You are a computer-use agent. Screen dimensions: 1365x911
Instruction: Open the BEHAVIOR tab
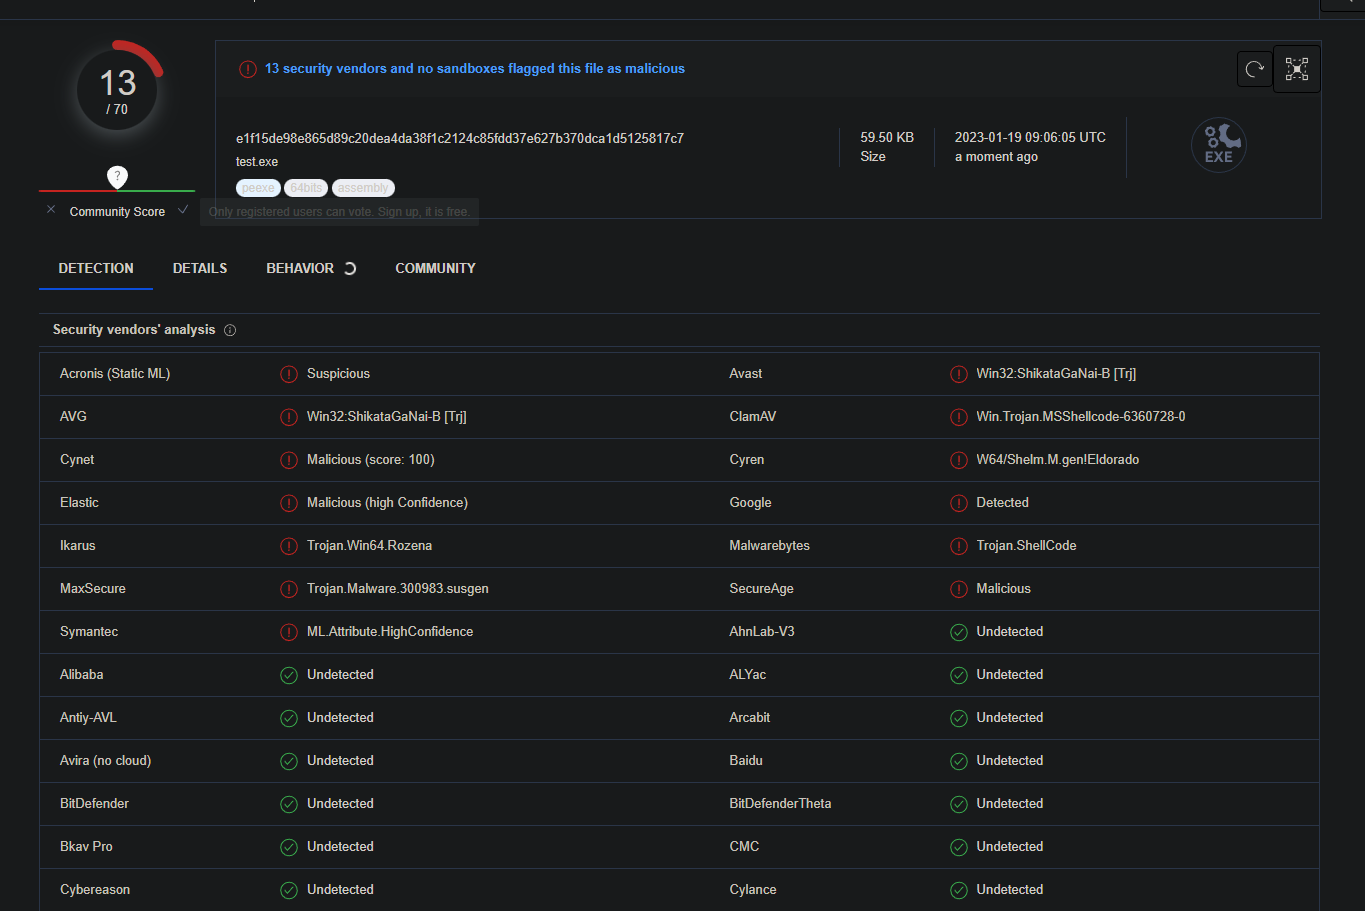pos(300,268)
